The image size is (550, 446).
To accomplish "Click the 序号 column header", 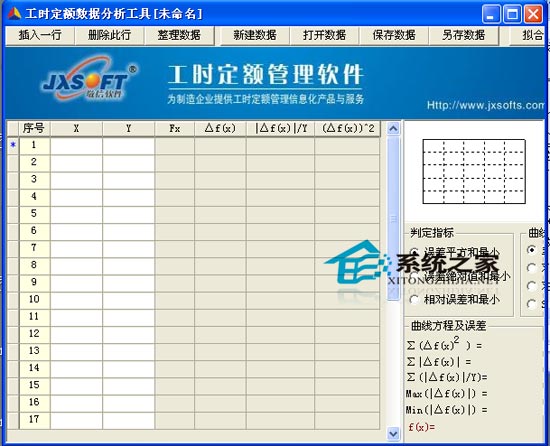I will (x=34, y=128).
